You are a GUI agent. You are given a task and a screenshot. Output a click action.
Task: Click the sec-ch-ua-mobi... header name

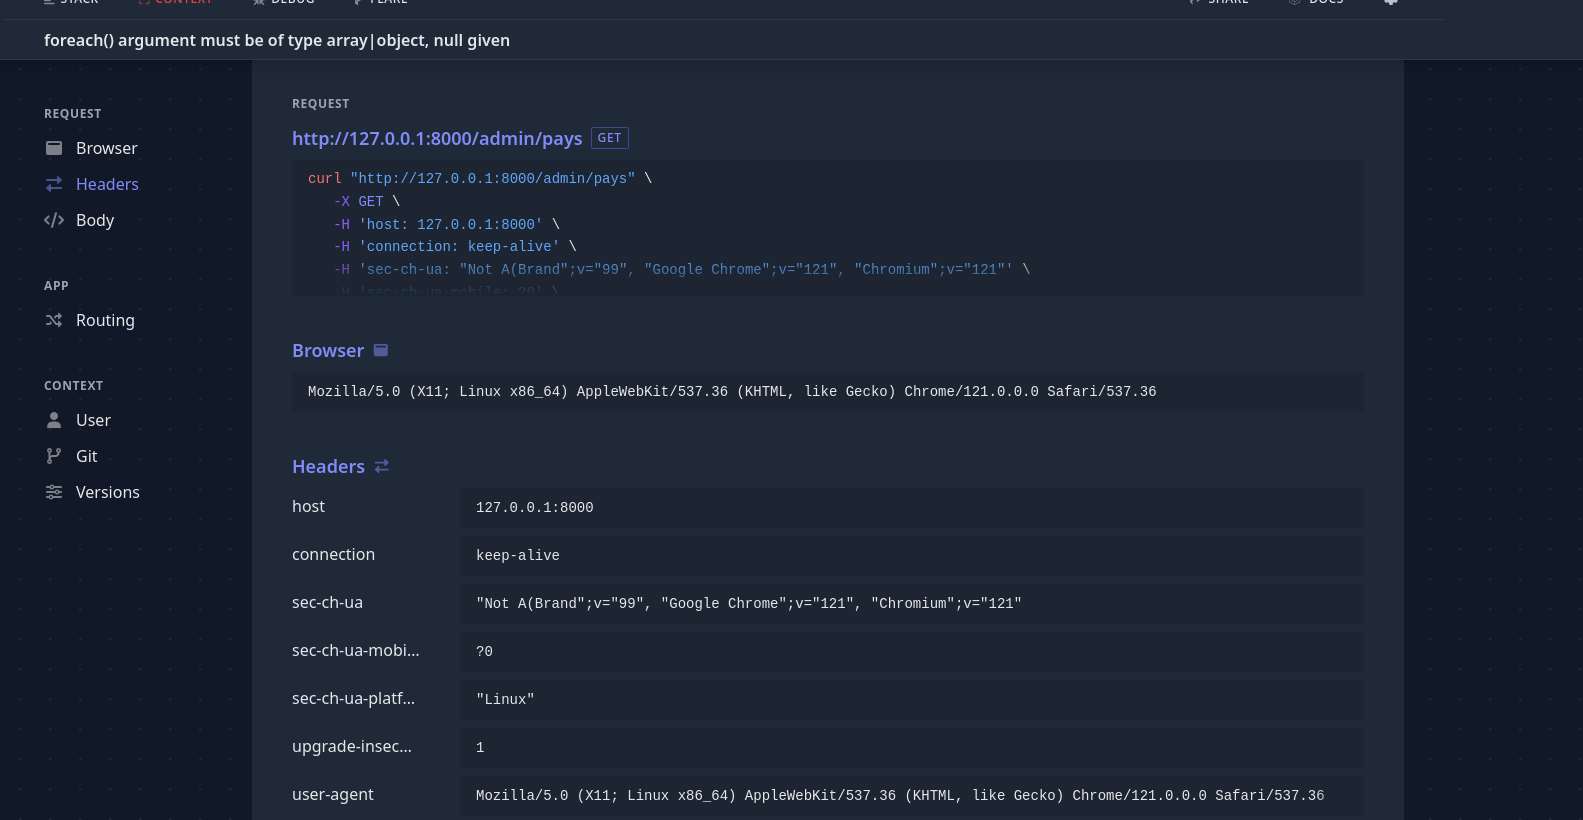point(356,651)
